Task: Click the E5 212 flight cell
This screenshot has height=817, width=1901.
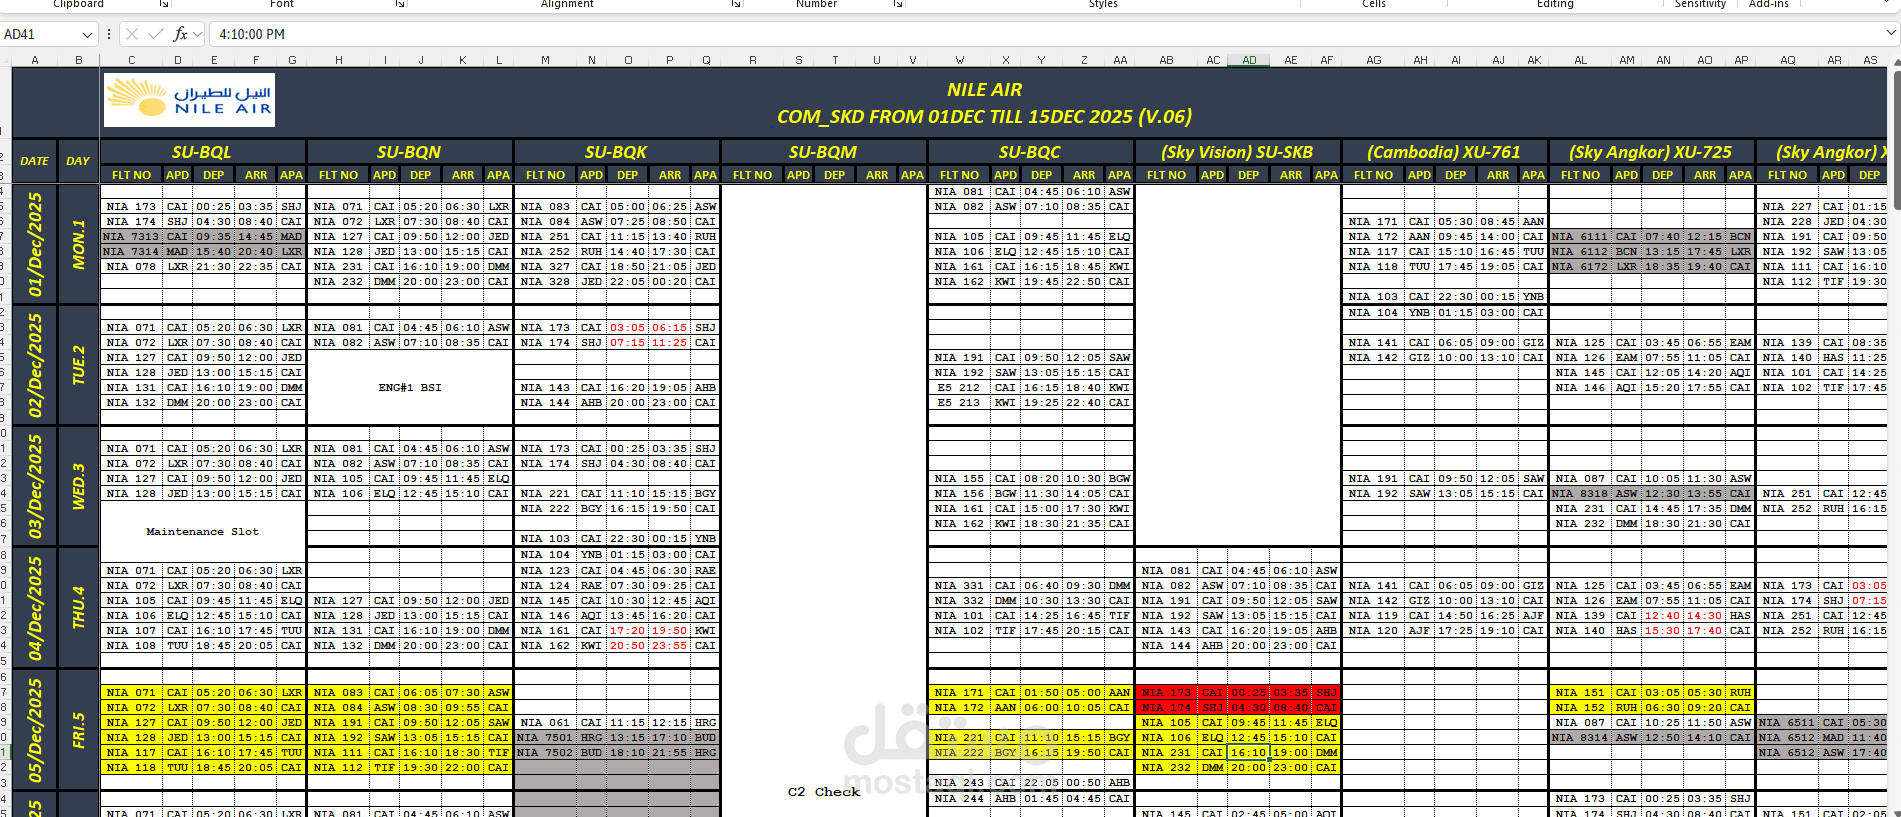Action: pos(959,388)
